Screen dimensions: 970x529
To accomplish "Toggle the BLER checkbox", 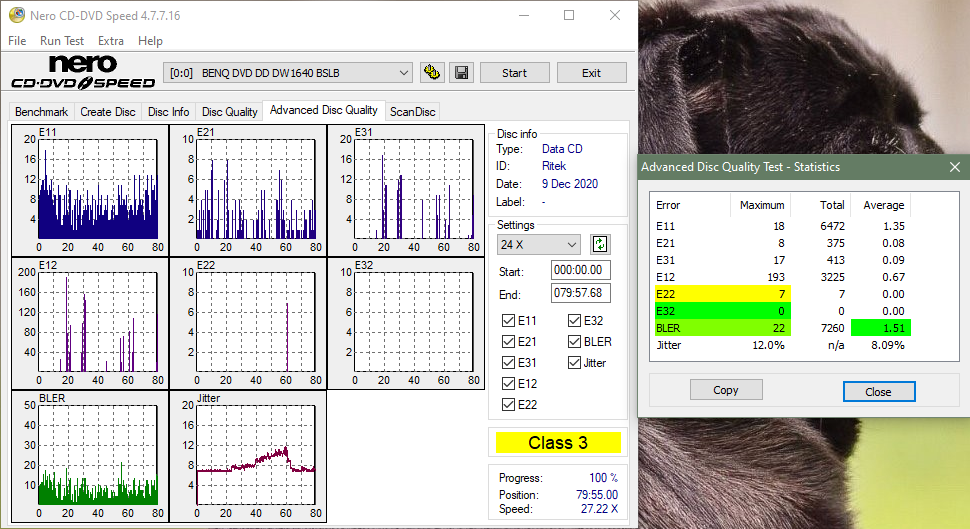I will coord(574,342).
